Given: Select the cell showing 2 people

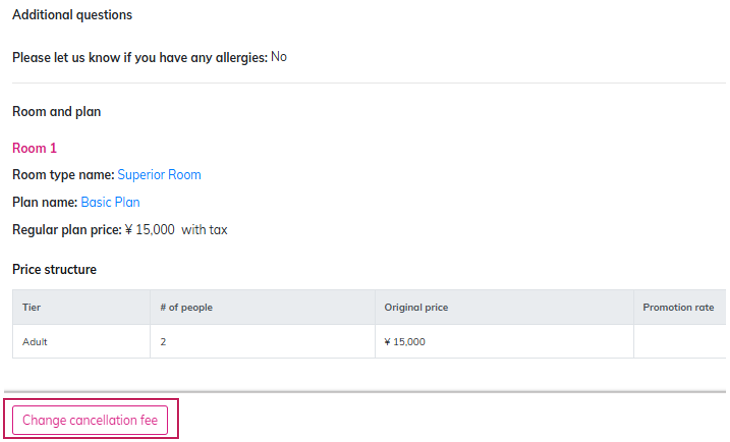Looking at the screenshot, I should pos(163,342).
